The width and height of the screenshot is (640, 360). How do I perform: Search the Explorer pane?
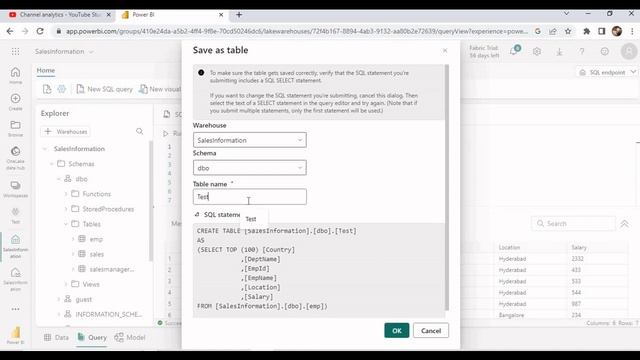tap(140, 131)
